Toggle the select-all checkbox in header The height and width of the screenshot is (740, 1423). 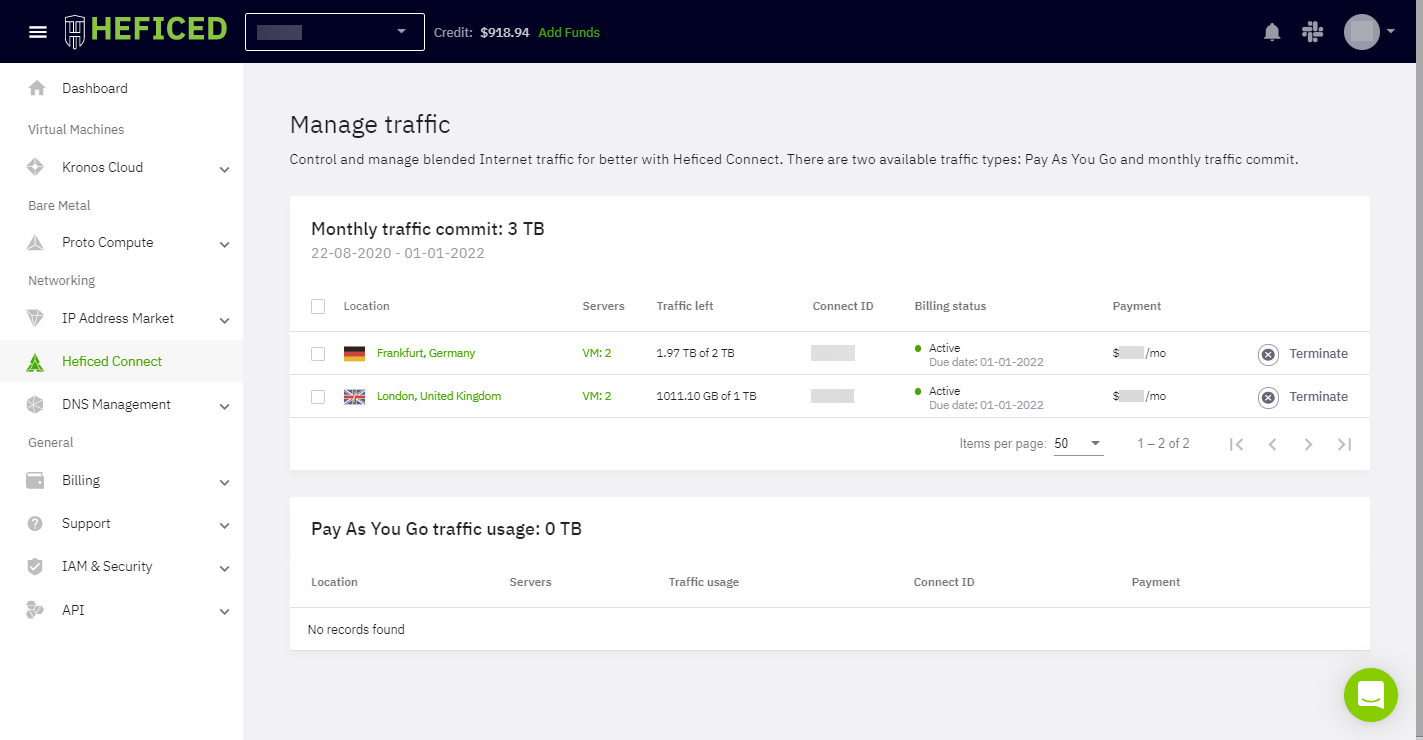(318, 306)
